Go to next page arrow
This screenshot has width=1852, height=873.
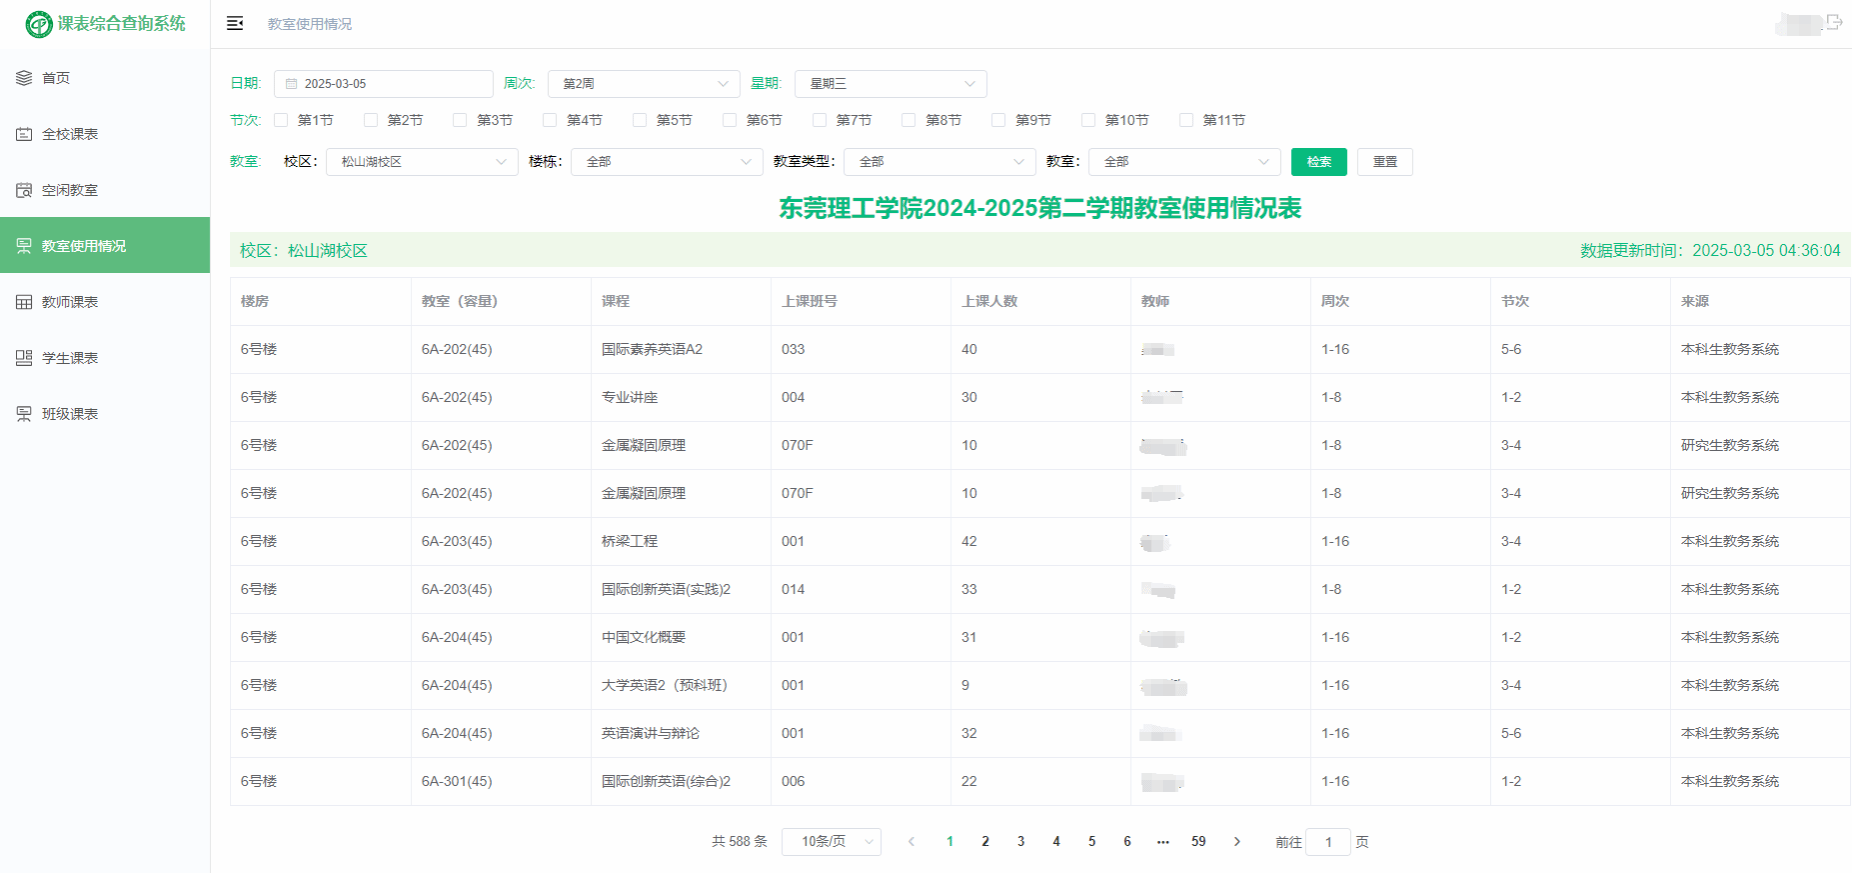coord(1237,842)
